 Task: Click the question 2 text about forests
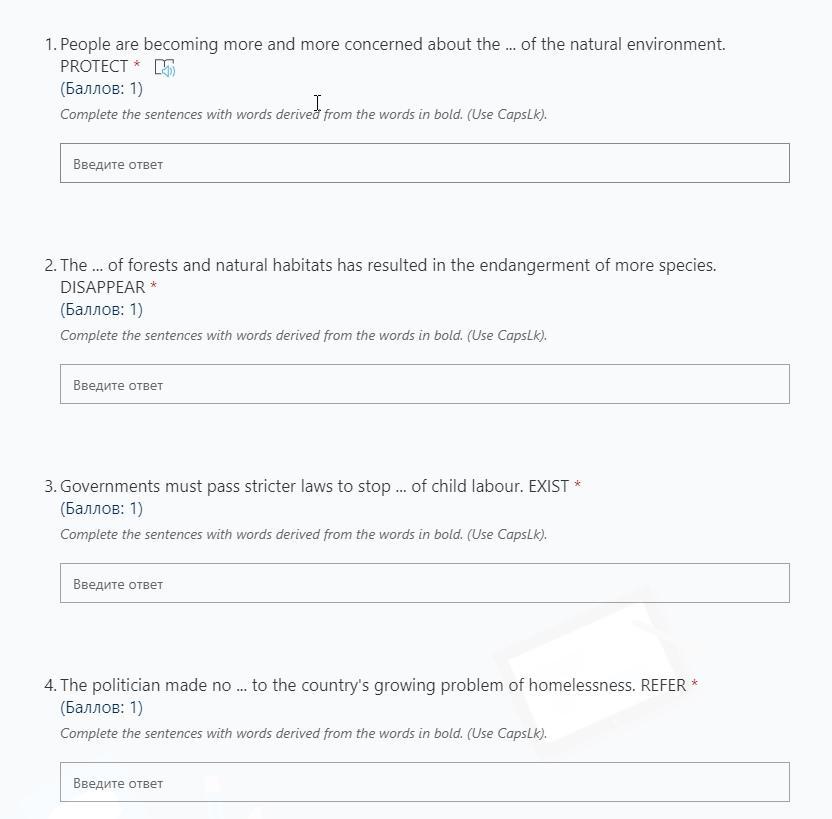(x=388, y=265)
